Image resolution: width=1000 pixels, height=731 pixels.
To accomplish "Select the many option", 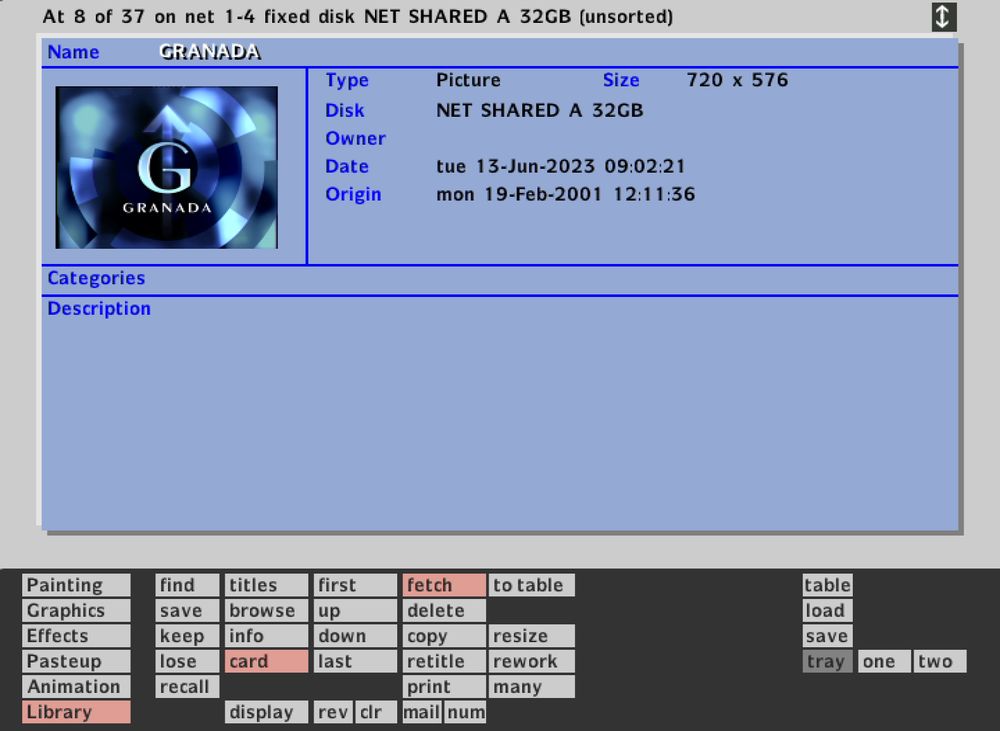I will [x=532, y=687].
